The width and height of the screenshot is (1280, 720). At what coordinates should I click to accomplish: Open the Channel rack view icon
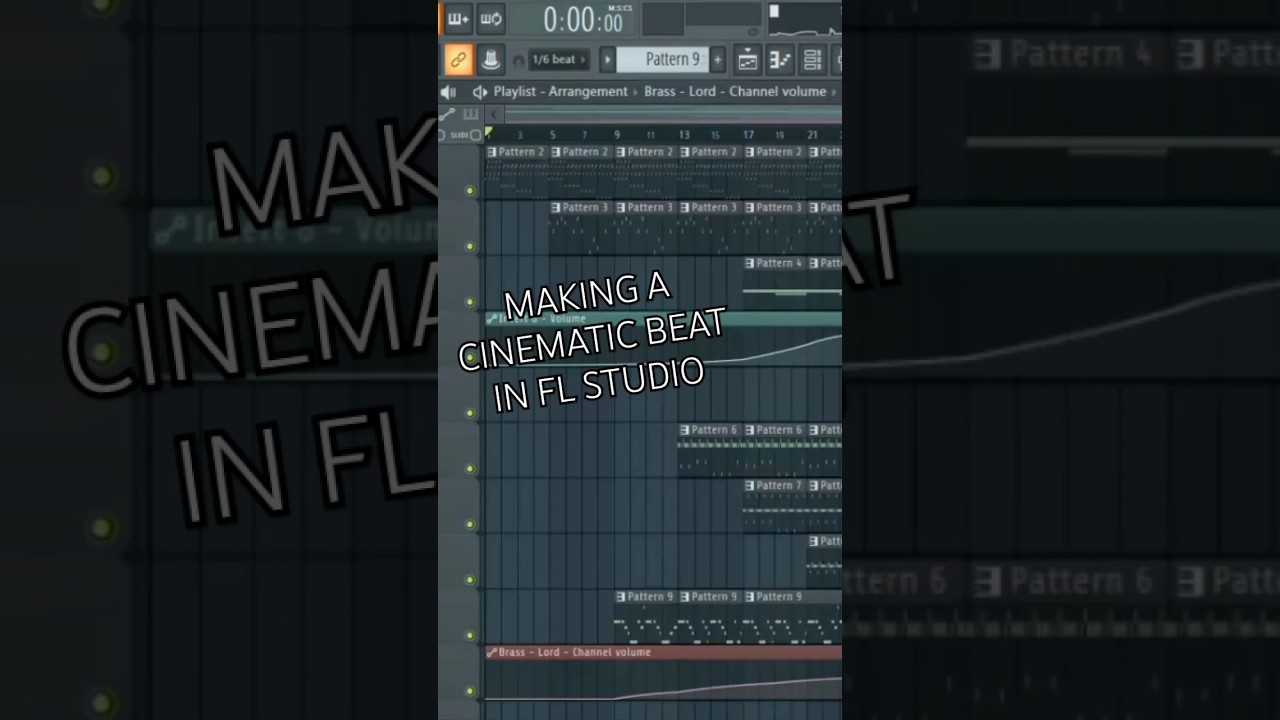pos(812,60)
